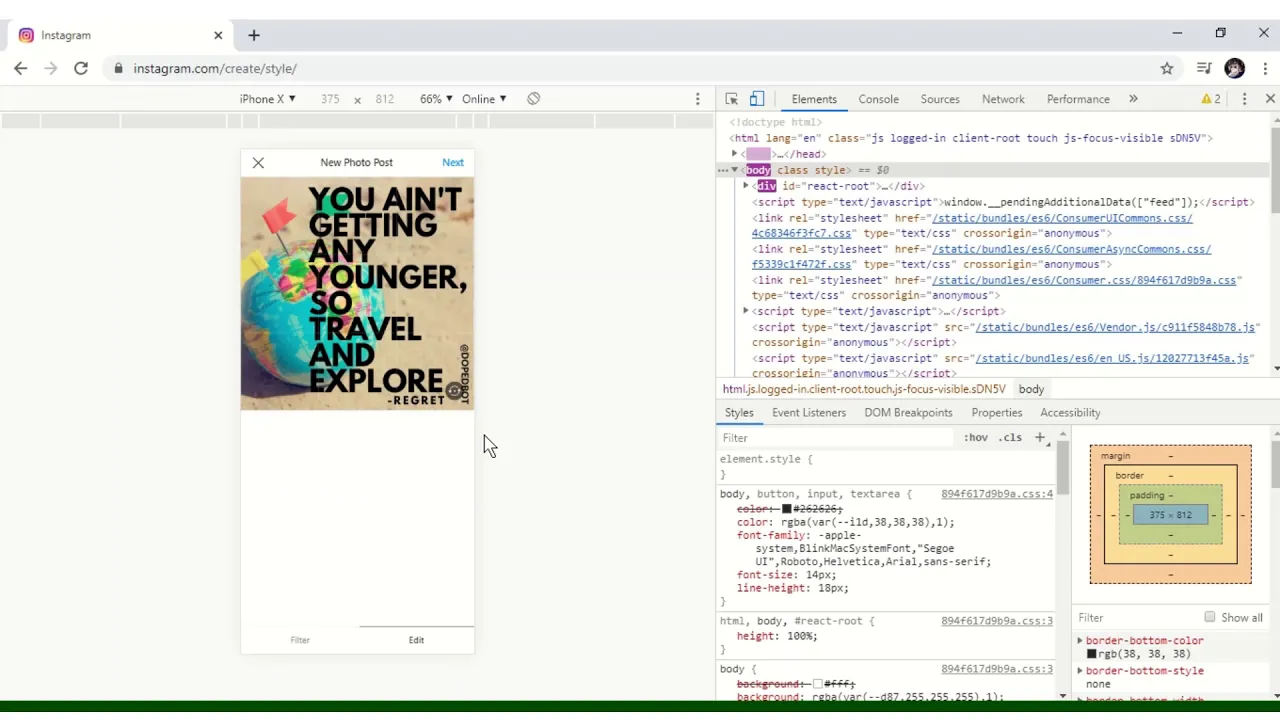Collapse the body element node

click(x=735, y=170)
